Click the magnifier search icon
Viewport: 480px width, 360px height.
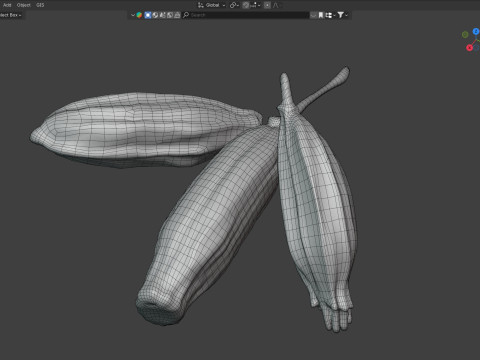pos(186,15)
